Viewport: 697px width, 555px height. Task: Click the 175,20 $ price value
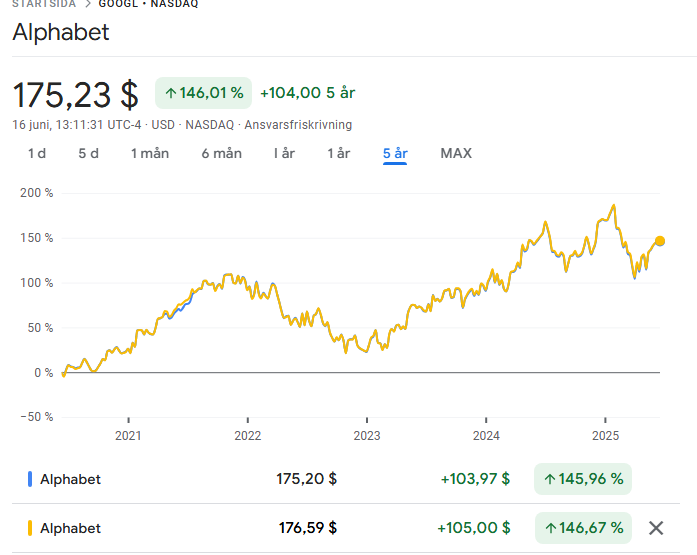coord(307,479)
